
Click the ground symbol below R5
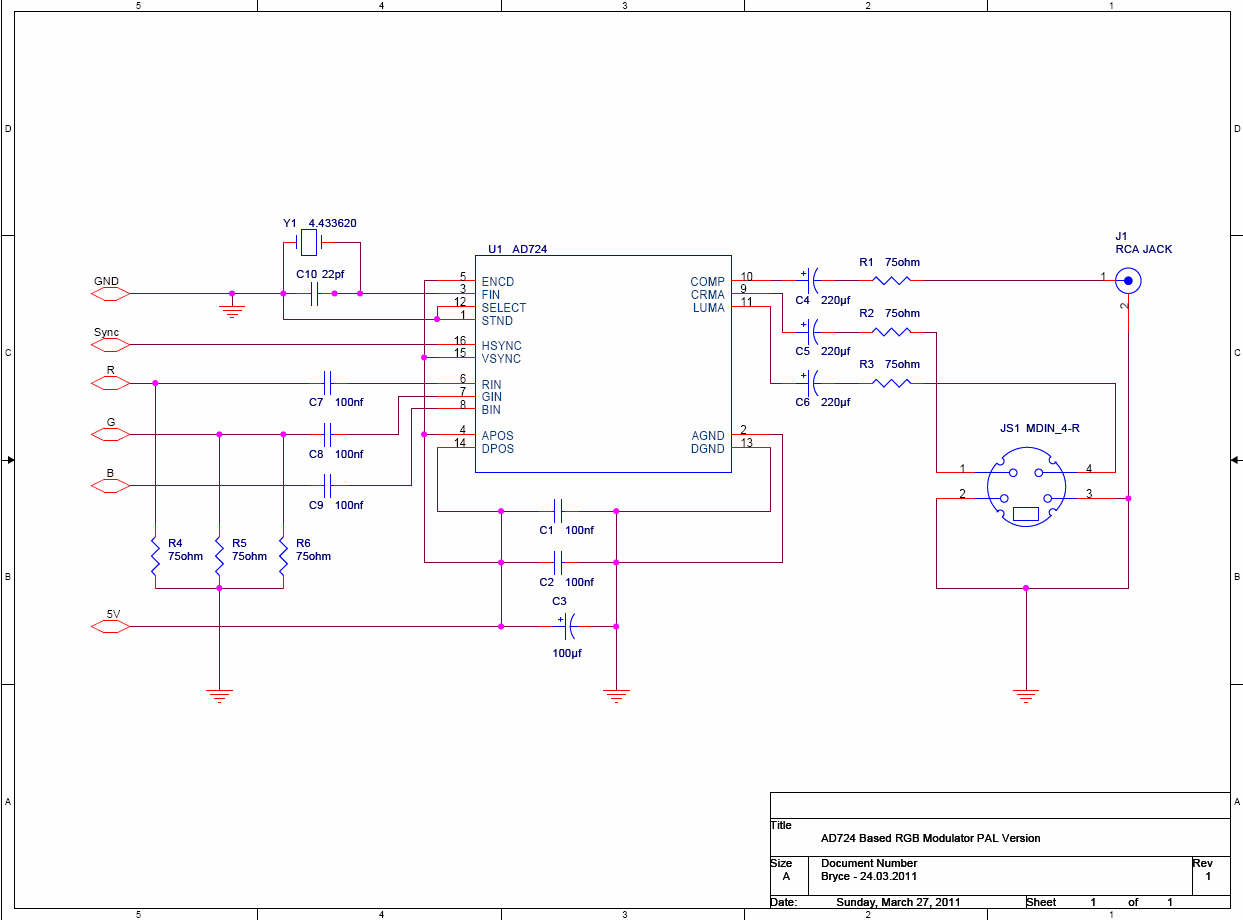[x=219, y=696]
